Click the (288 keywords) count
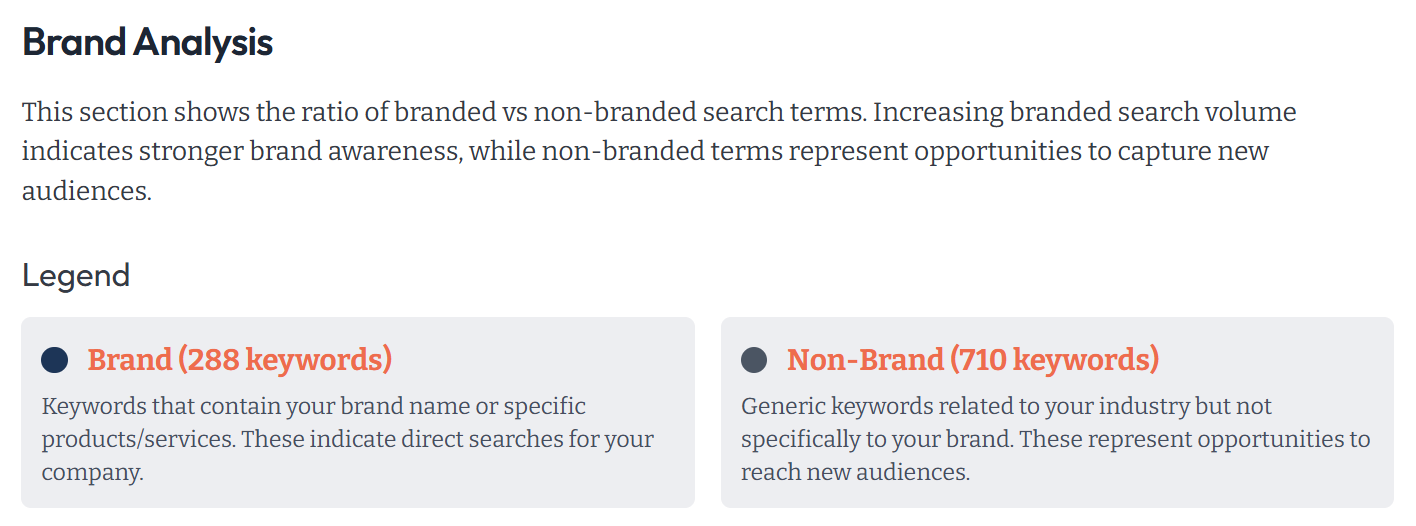The width and height of the screenshot is (1416, 526). point(285,360)
